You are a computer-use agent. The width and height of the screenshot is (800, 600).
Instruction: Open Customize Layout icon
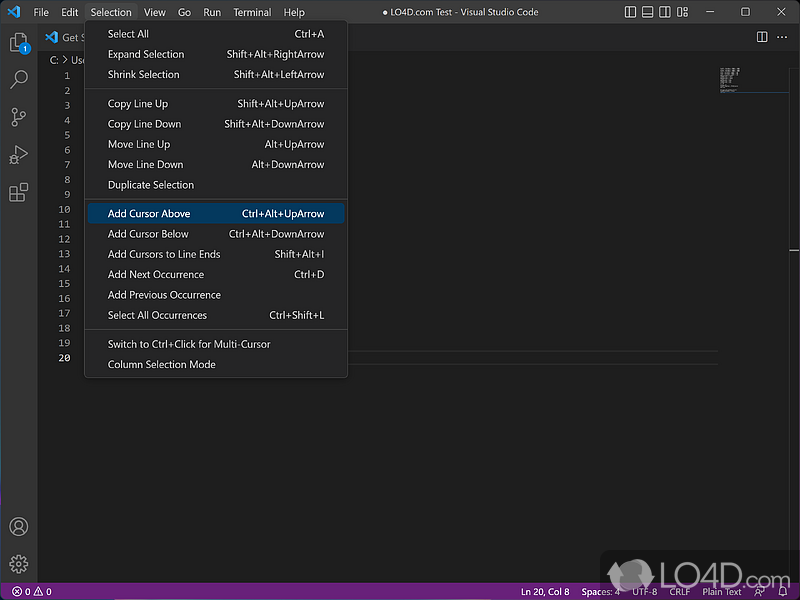pos(683,12)
